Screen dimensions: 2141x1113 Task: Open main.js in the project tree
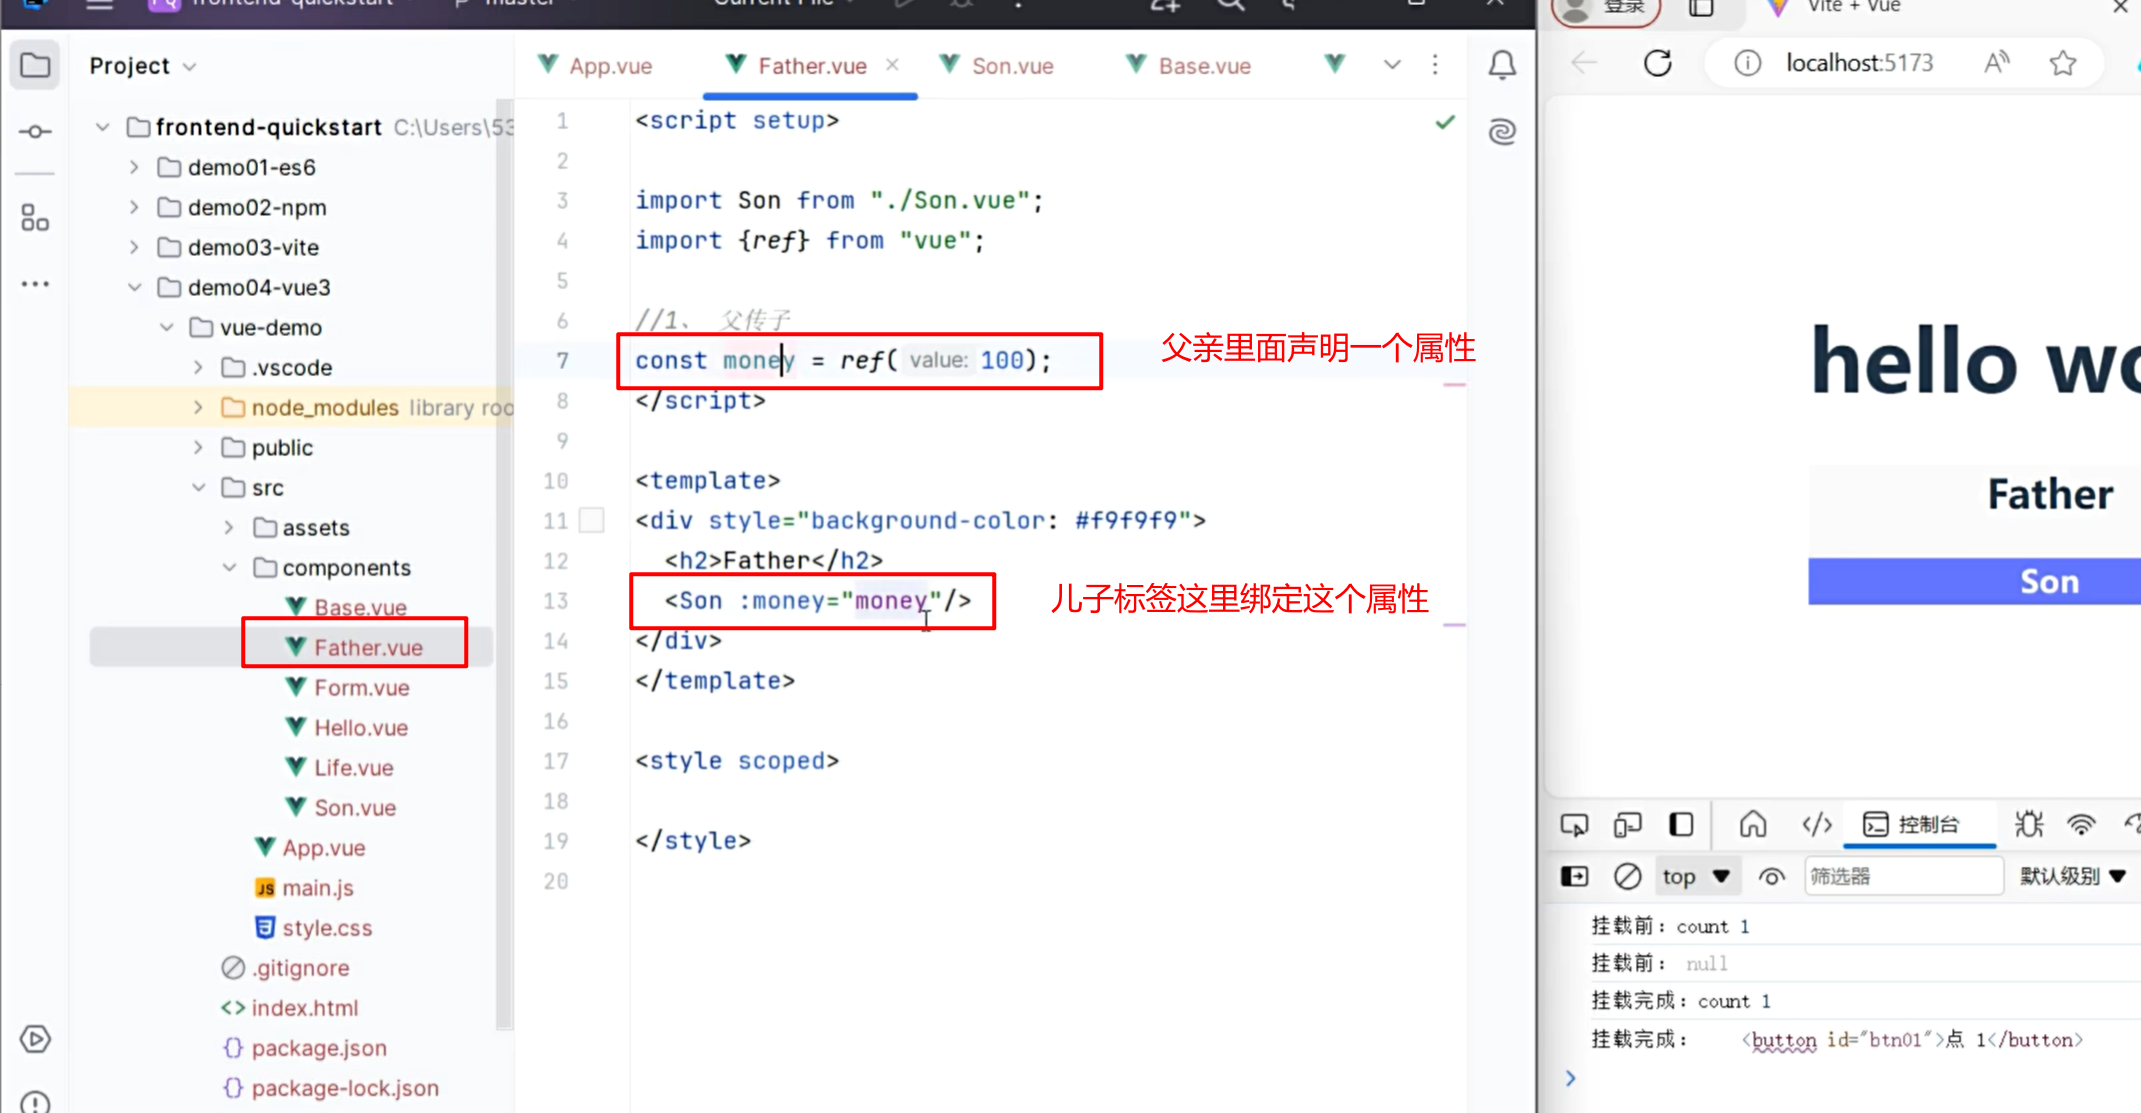coord(317,887)
